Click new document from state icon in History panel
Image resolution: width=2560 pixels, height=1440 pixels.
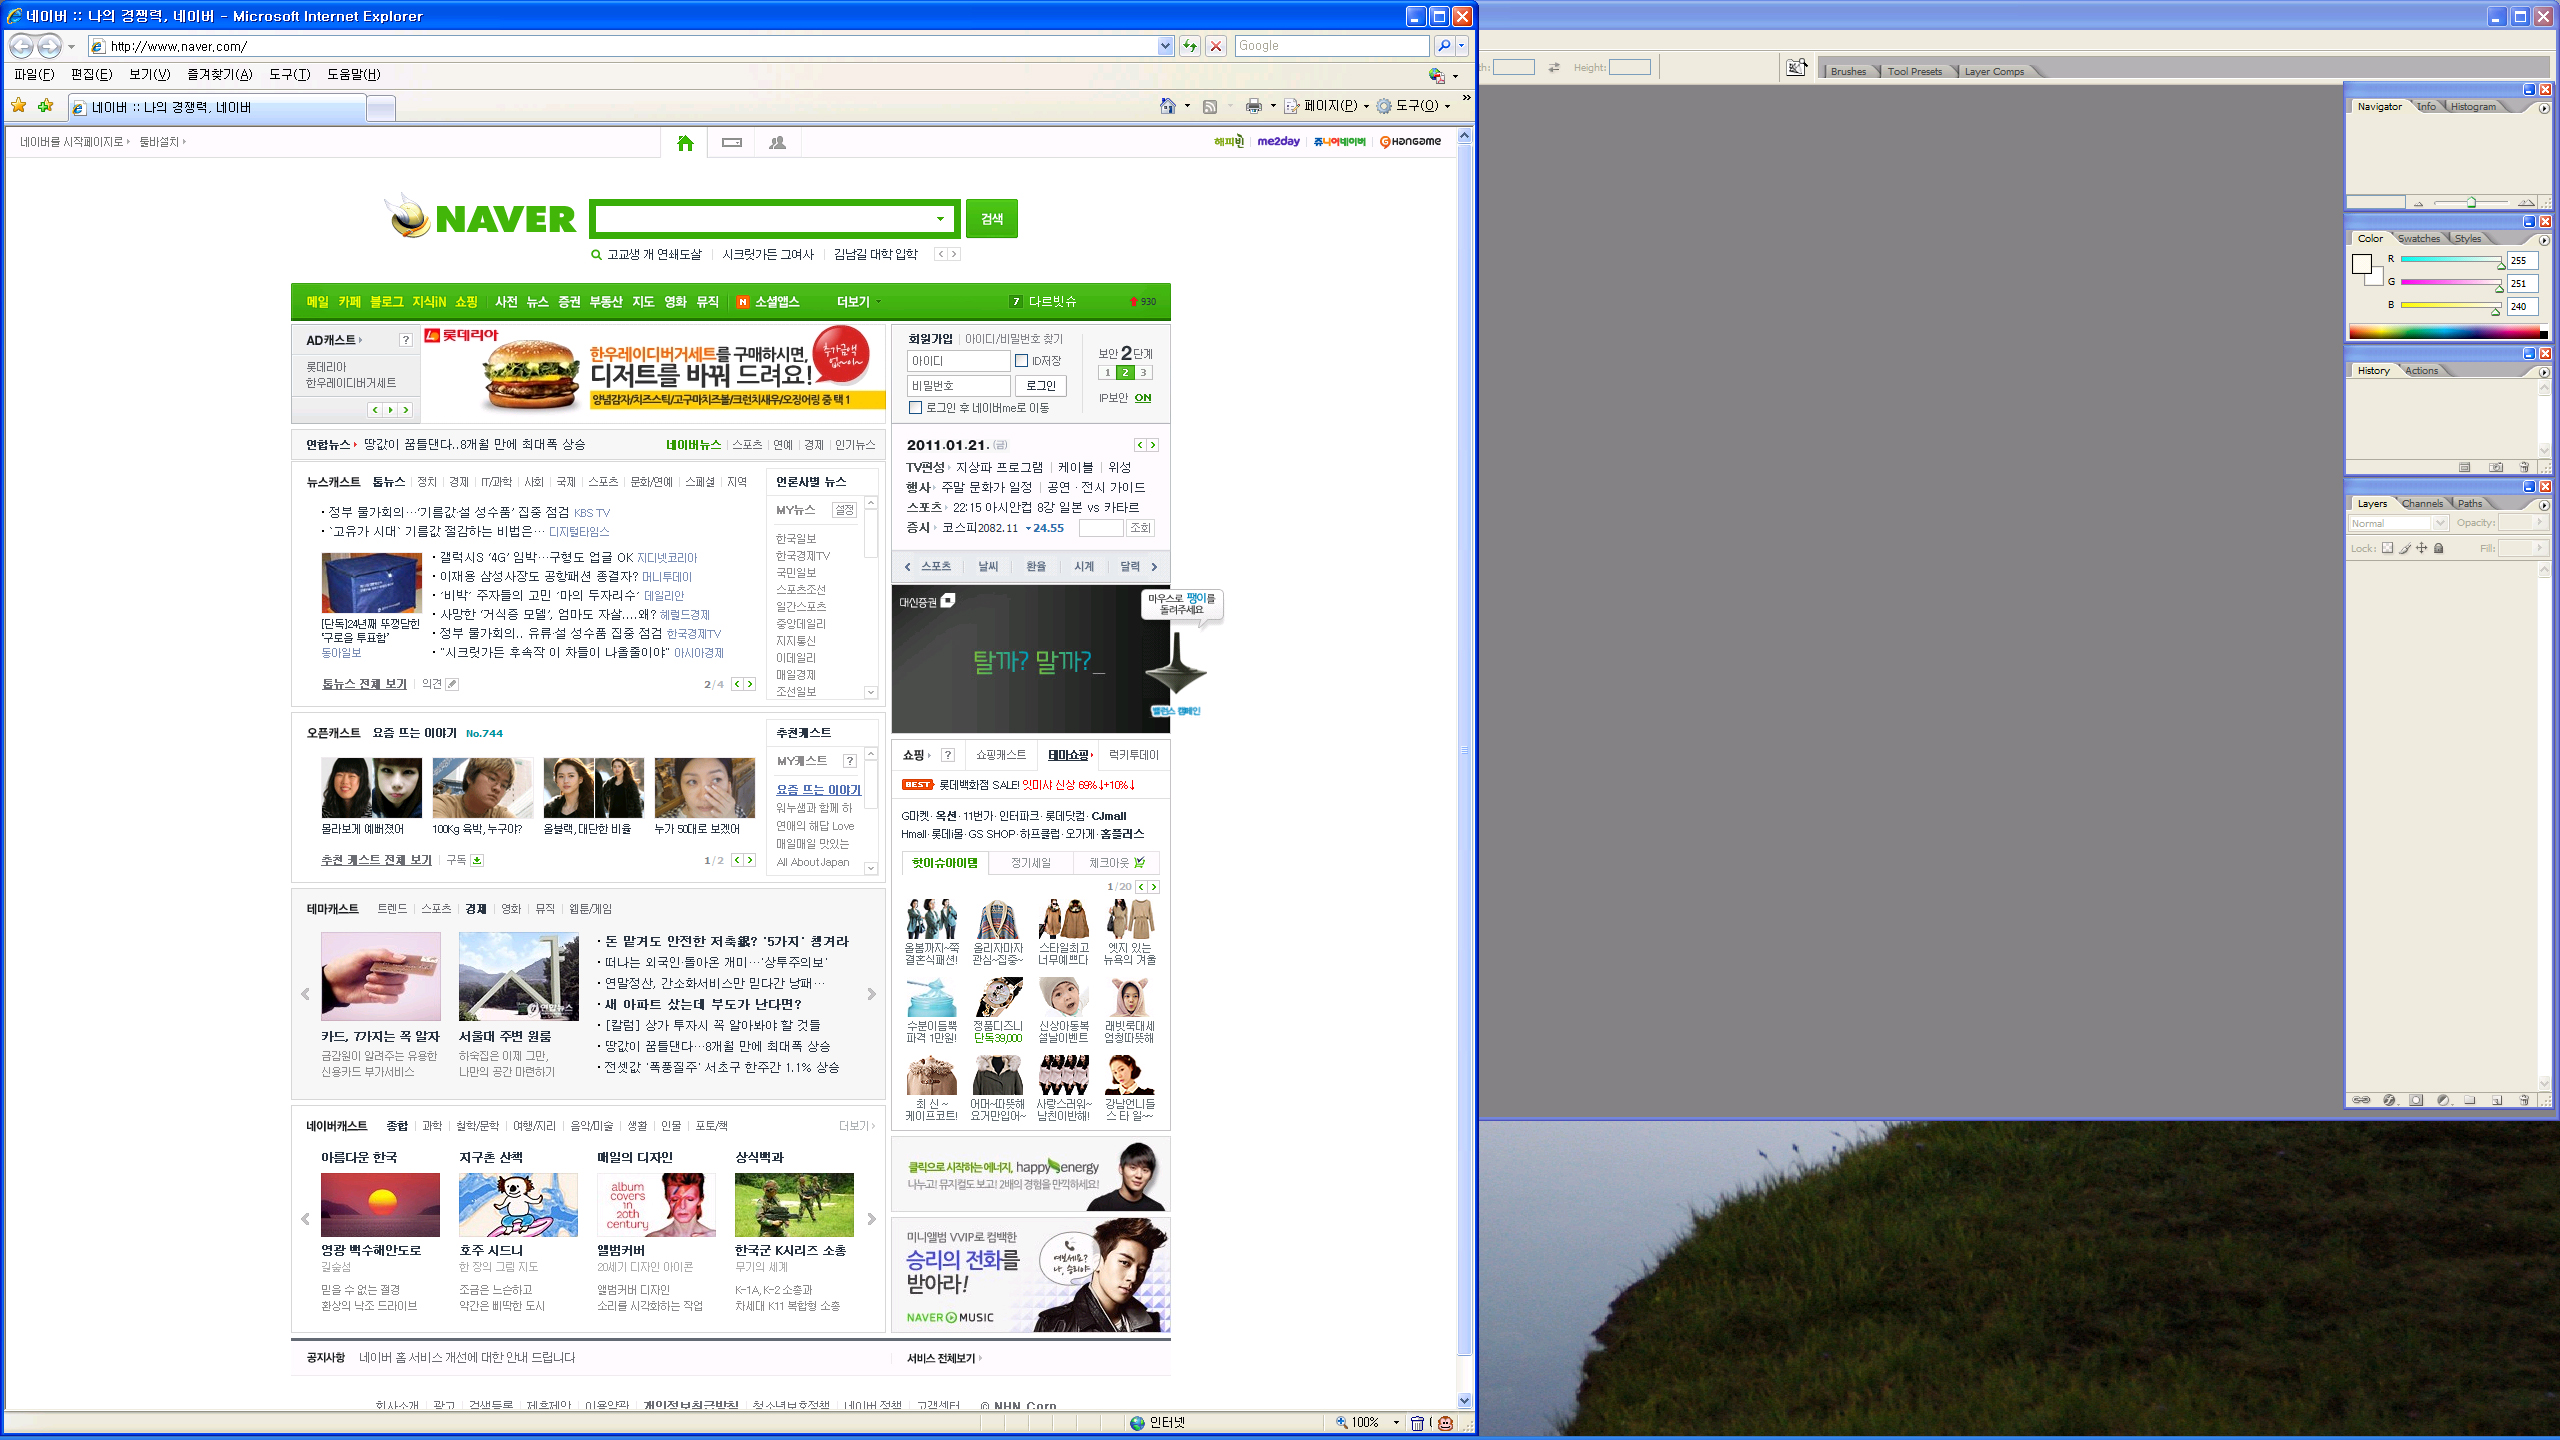[2465, 467]
